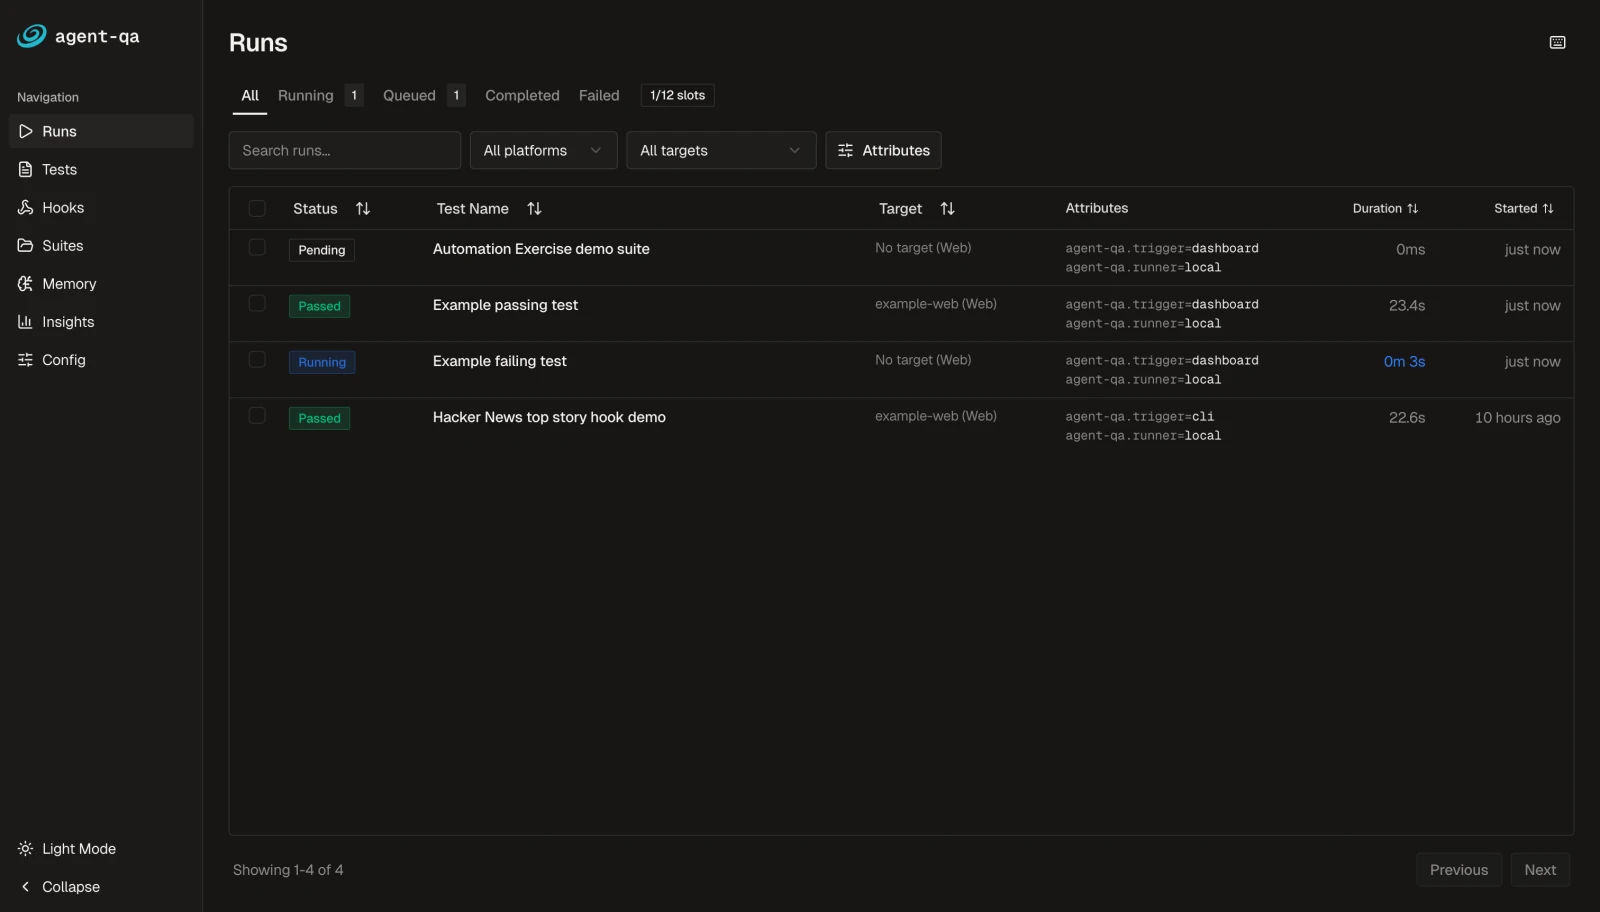Click the blue Running status badge

tap(321, 362)
